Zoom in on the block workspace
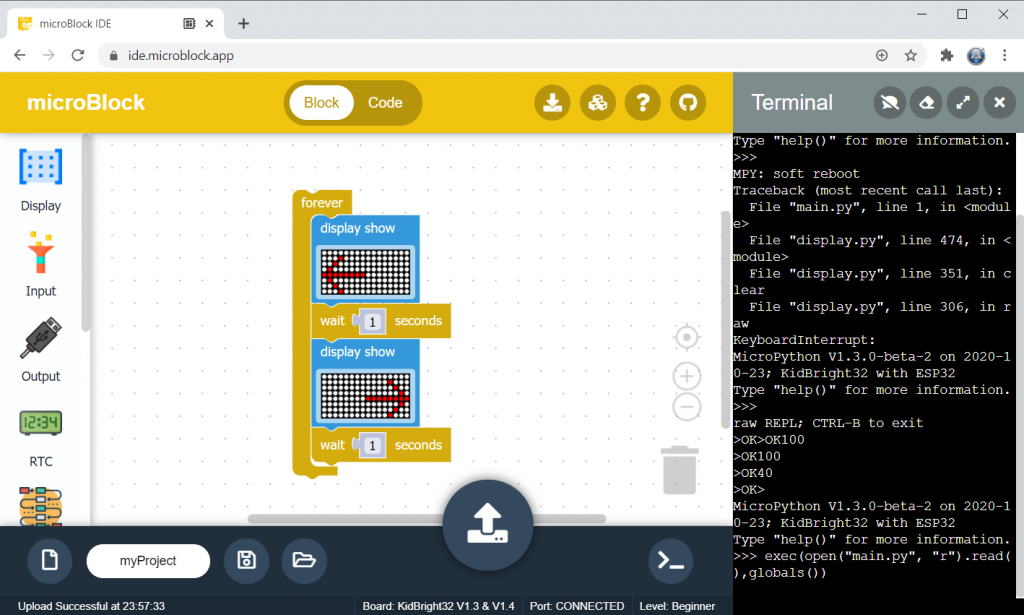 (x=686, y=376)
